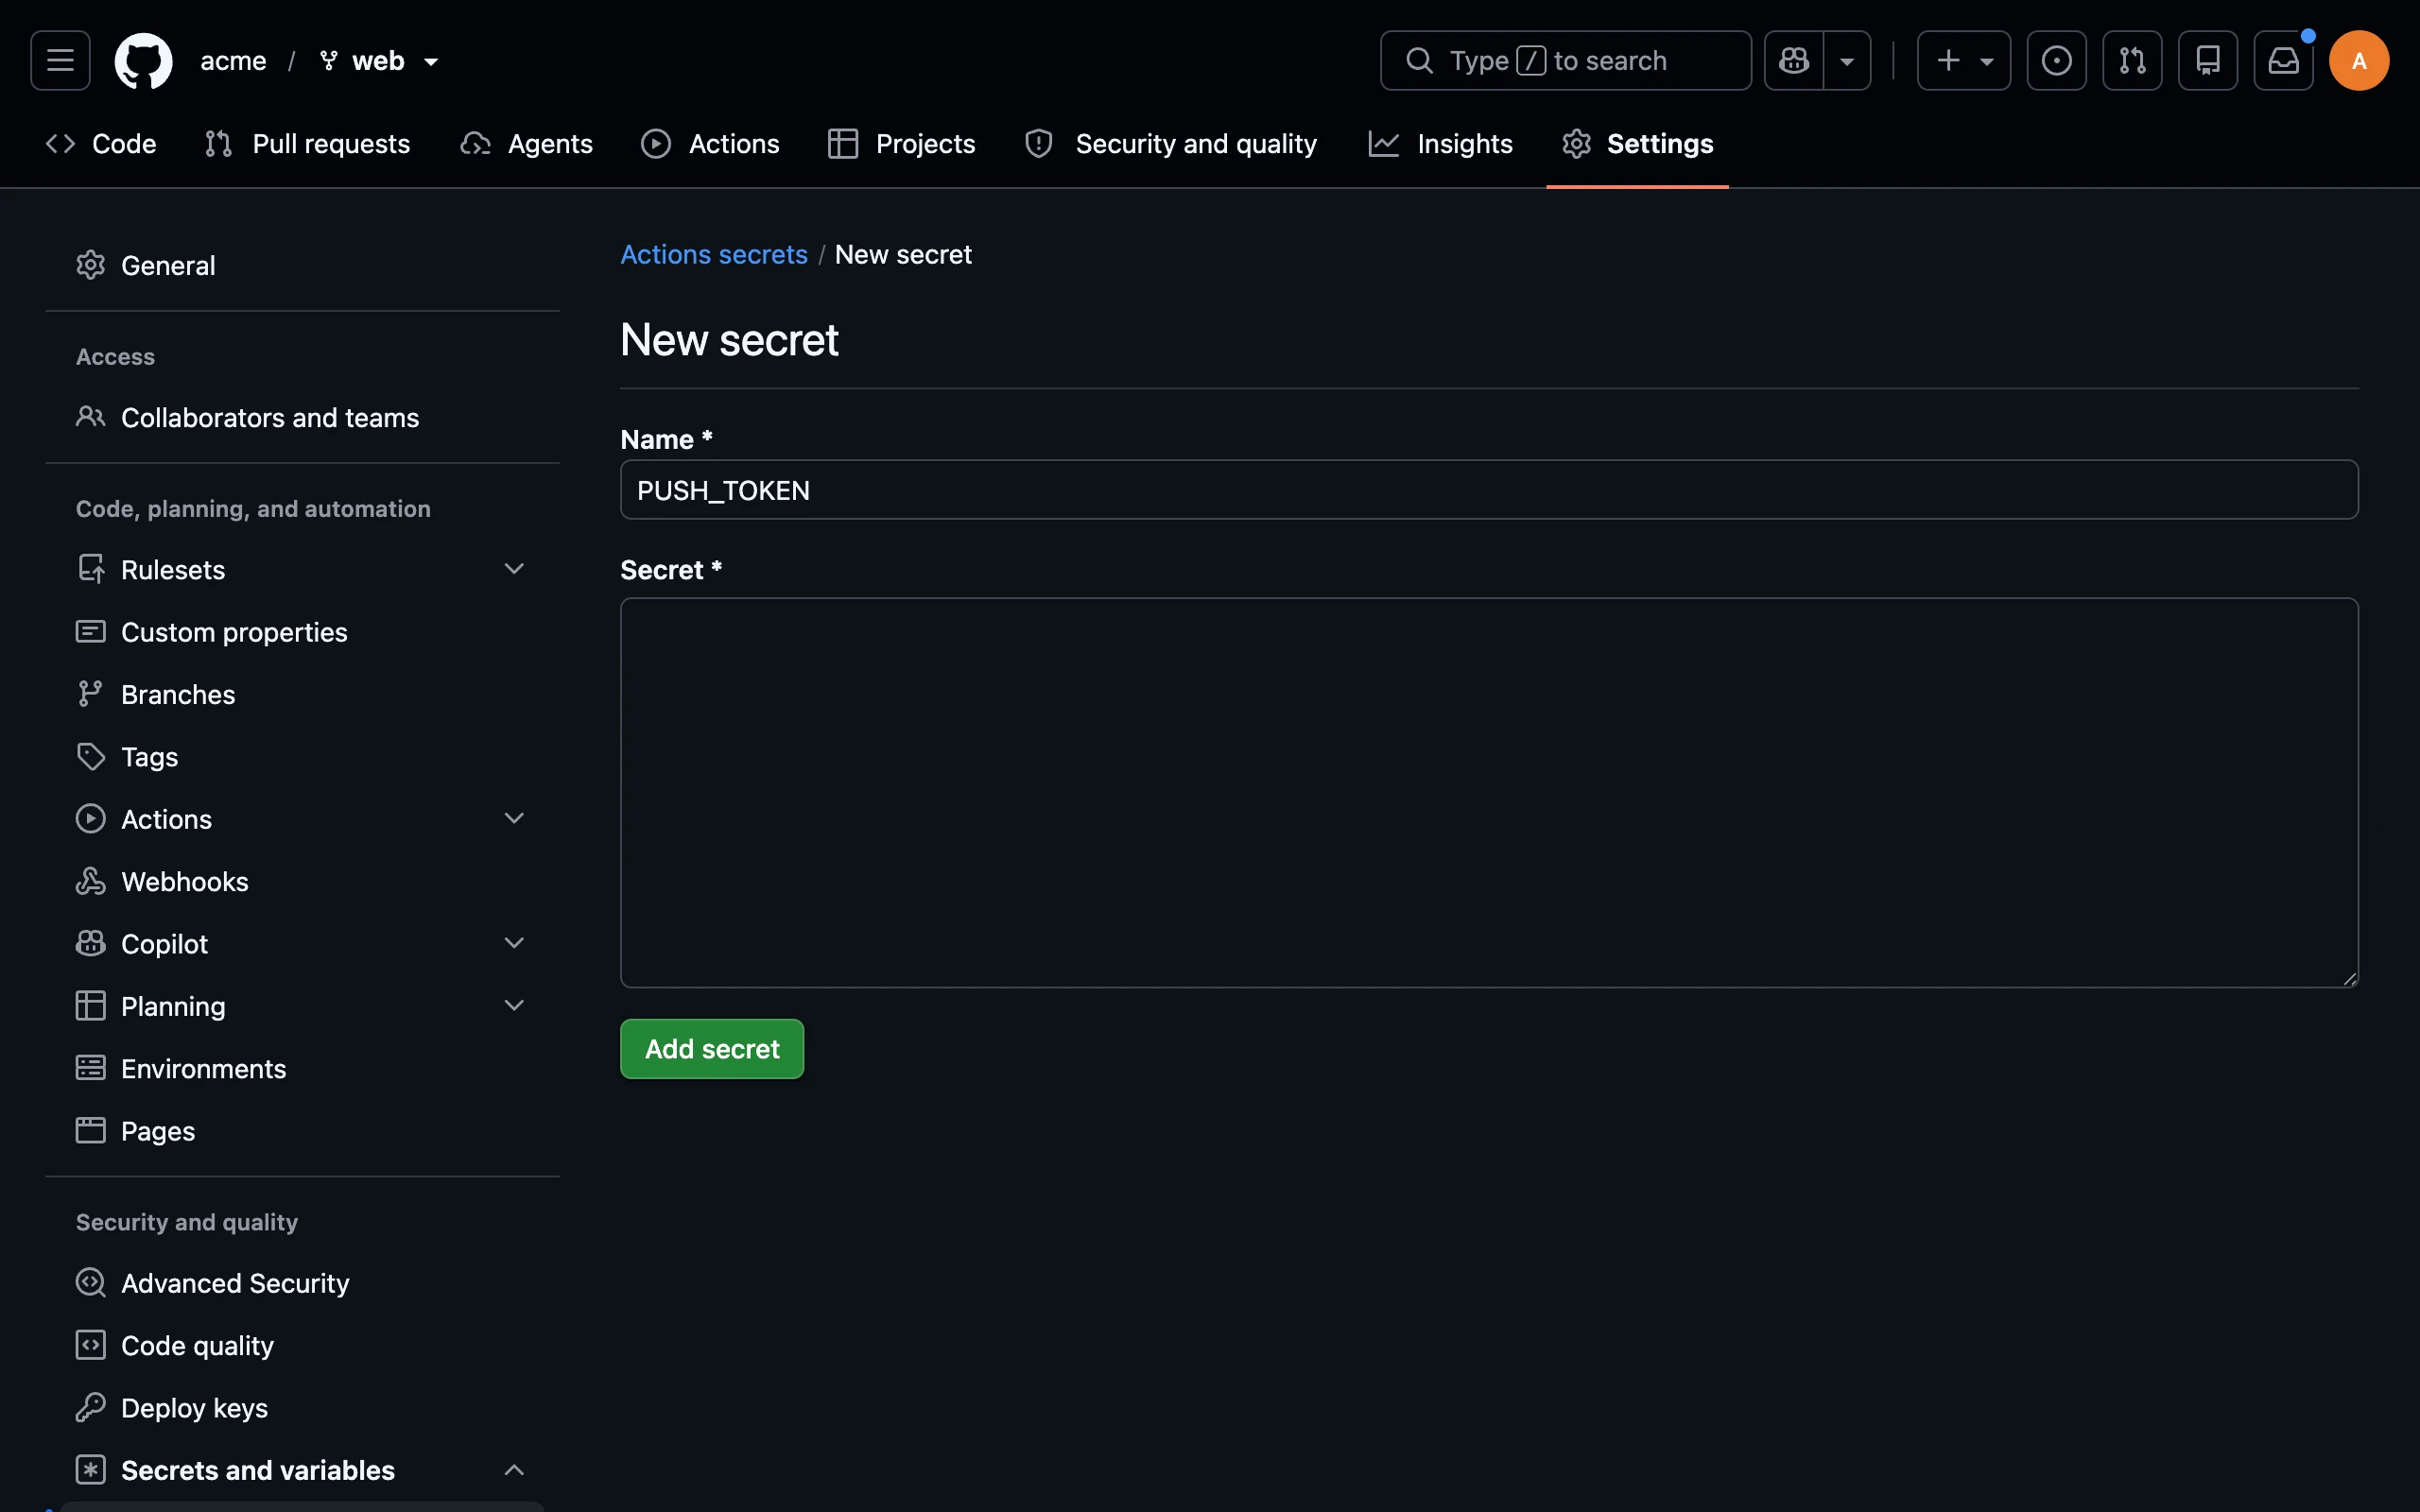
Task: Open the acme owner link
Action: click(x=233, y=61)
